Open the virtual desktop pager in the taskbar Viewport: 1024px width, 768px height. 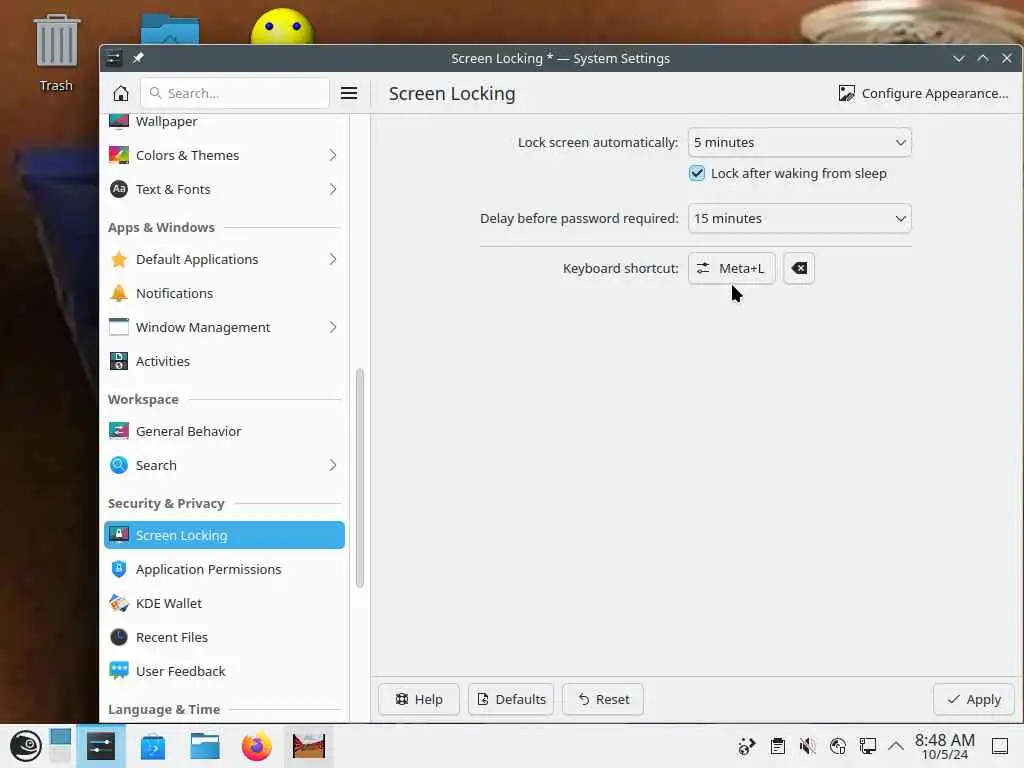click(x=60, y=746)
